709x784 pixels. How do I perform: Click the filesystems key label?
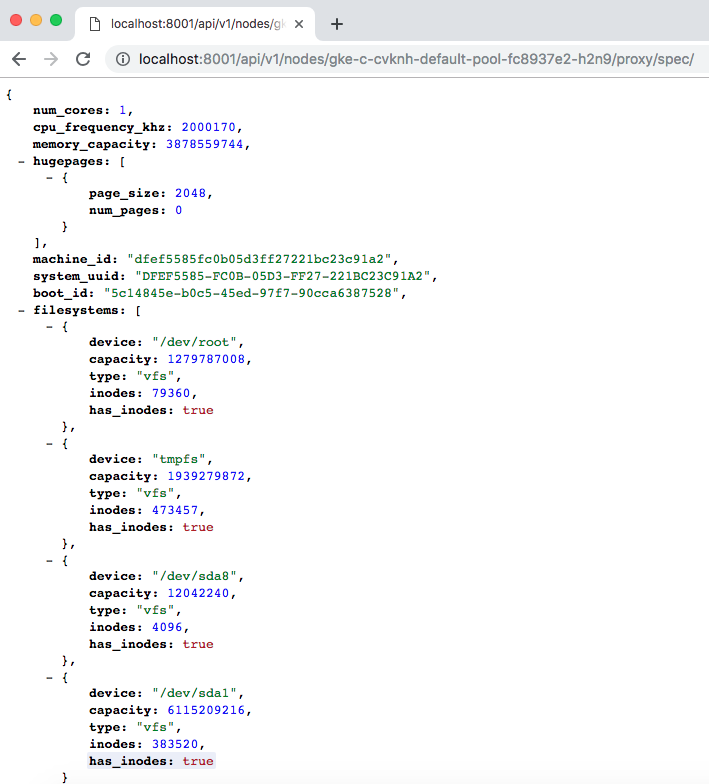tap(76, 310)
